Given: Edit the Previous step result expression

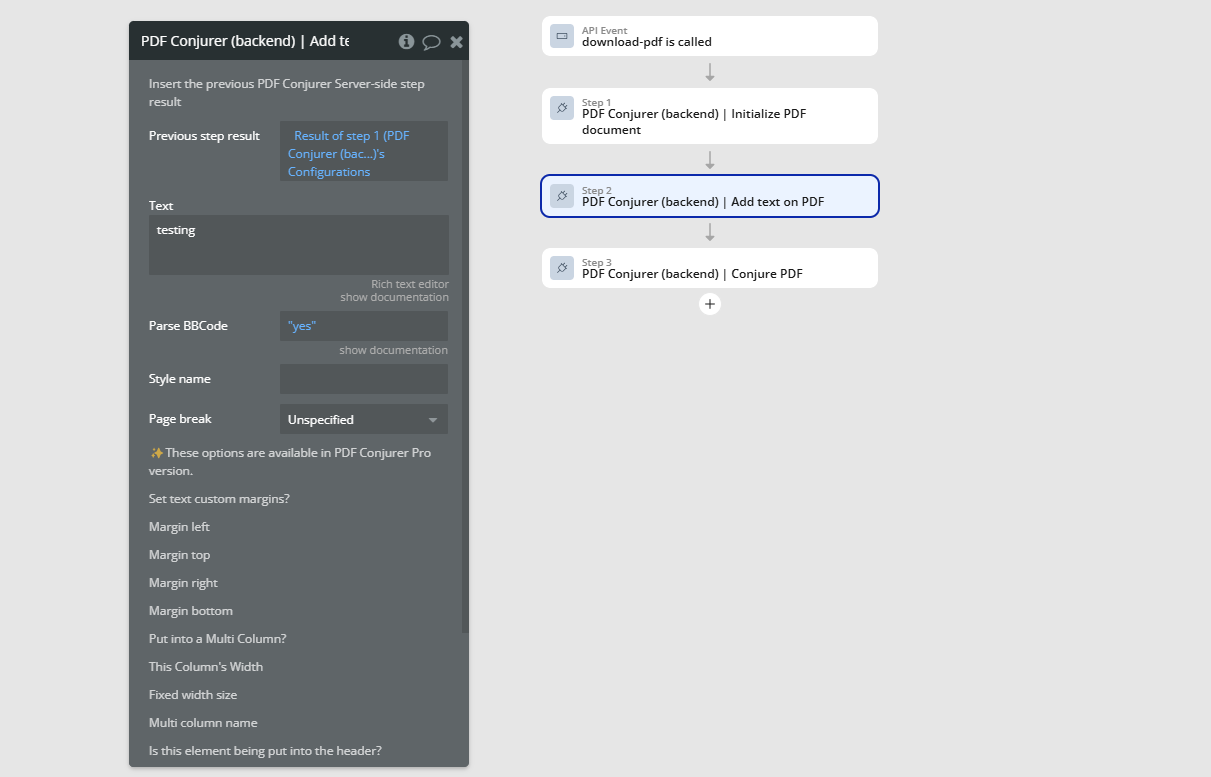Looking at the screenshot, I should (x=364, y=152).
